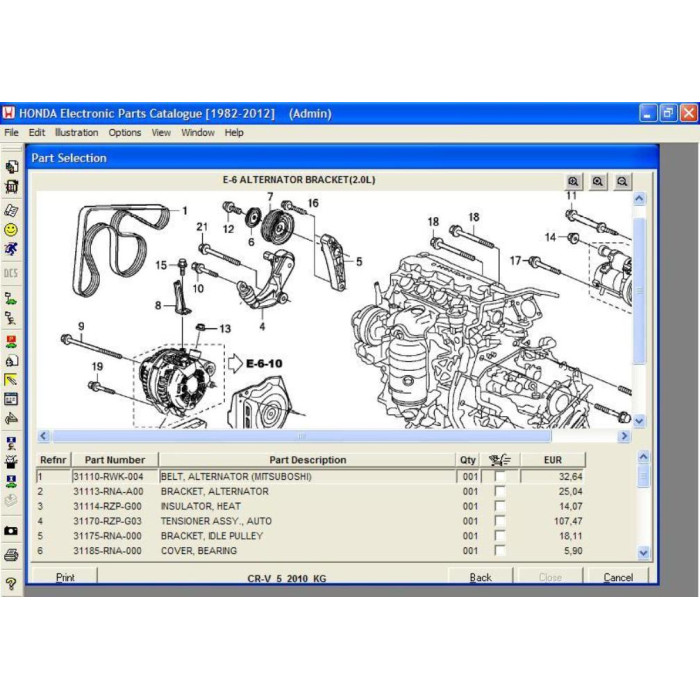Tick checkbox for INSULATOR, HEAT row
This screenshot has width=700, height=700.
tap(500, 506)
